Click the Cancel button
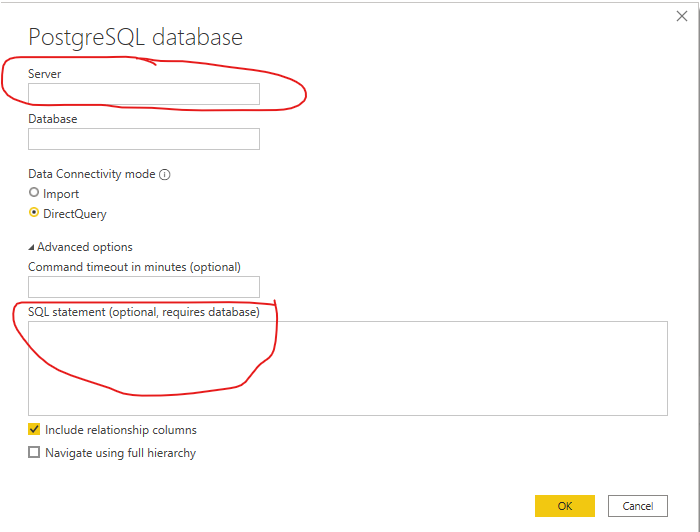 (638, 506)
